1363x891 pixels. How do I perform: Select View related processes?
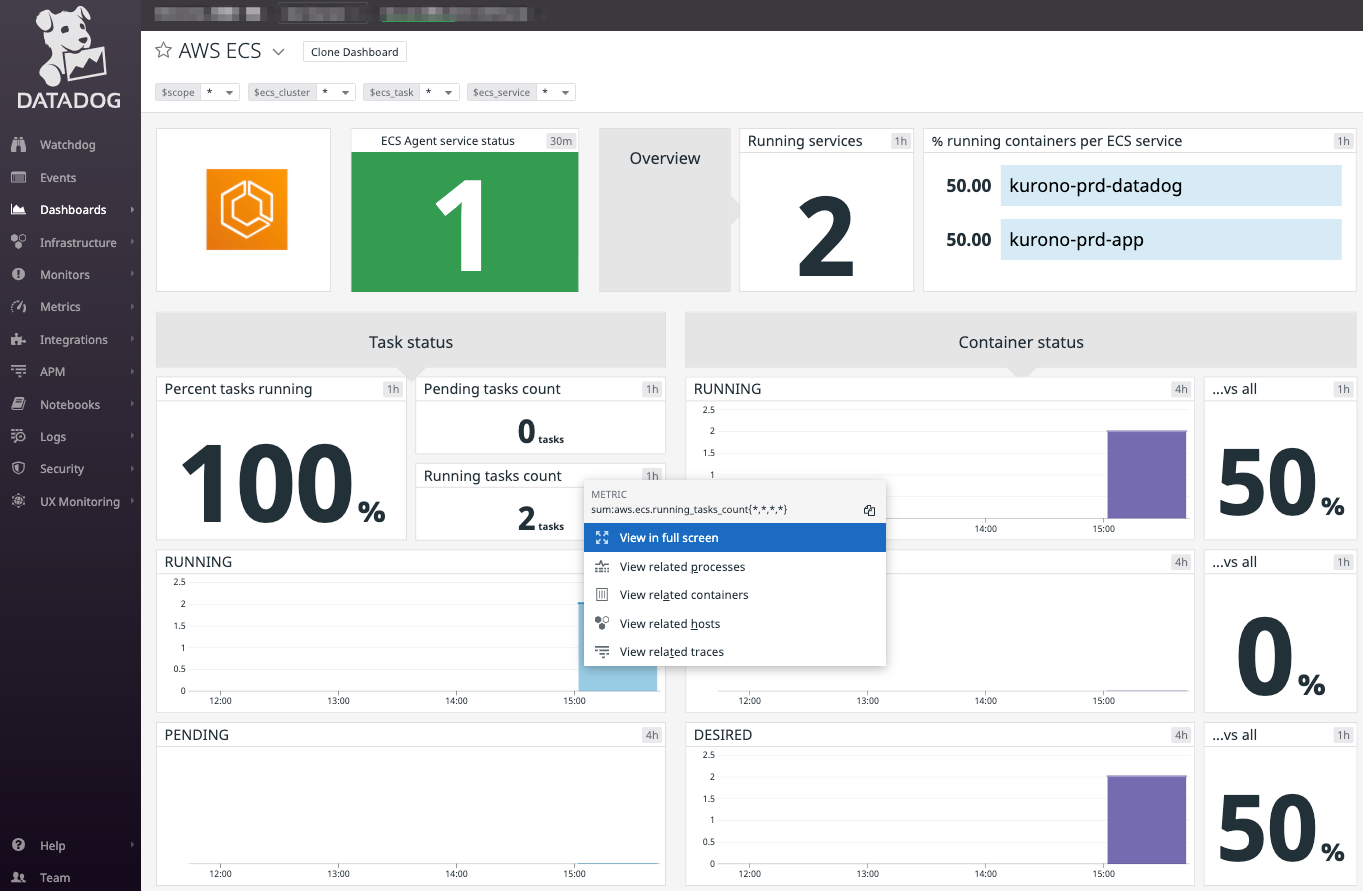[x=735, y=566]
